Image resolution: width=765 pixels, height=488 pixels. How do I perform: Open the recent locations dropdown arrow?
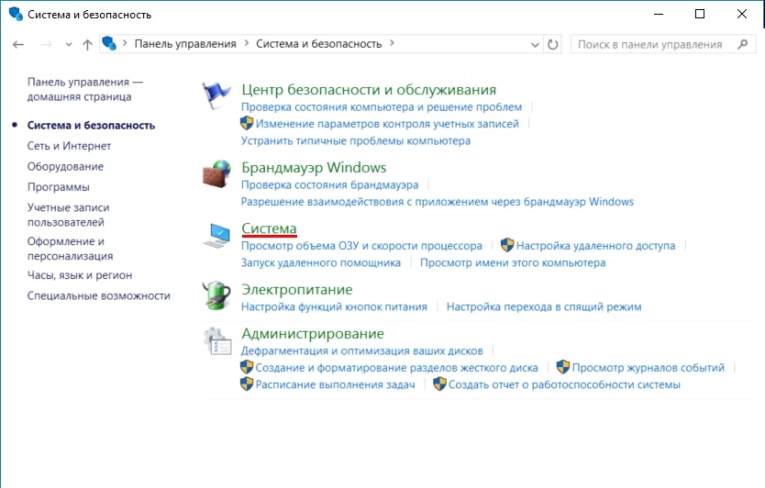(69, 44)
